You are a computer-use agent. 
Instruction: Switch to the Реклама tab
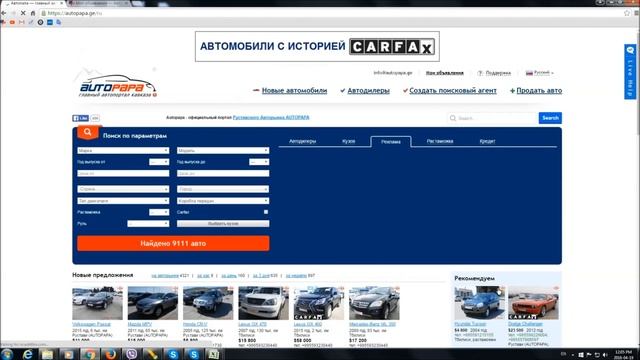tap(391, 142)
